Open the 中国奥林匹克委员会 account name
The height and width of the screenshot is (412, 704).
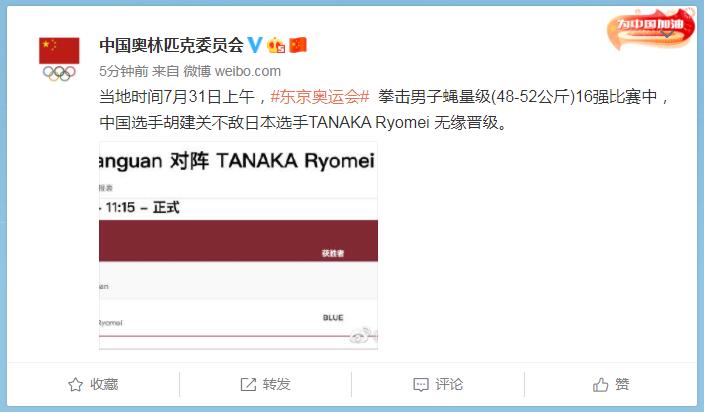(172, 45)
